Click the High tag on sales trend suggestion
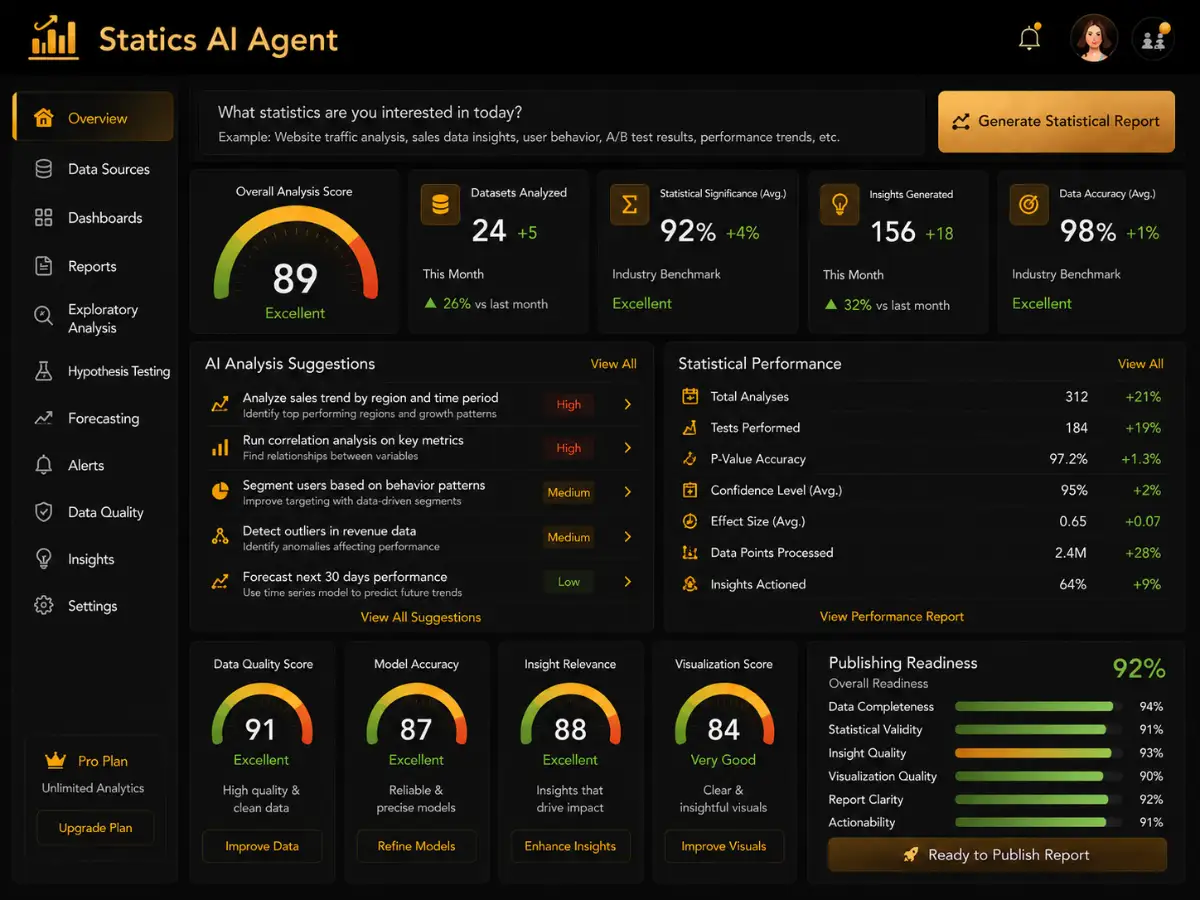 (569, 404)
